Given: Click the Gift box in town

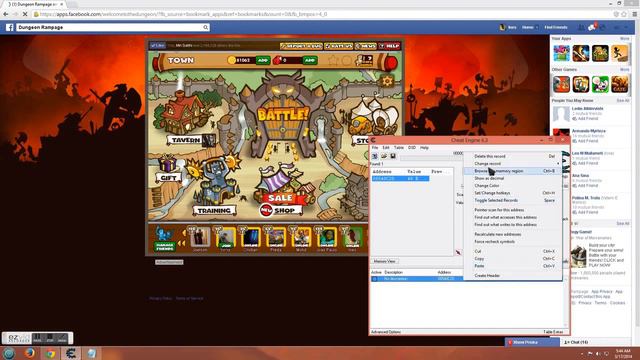Looking at the screenshot, I should [167, 168].
